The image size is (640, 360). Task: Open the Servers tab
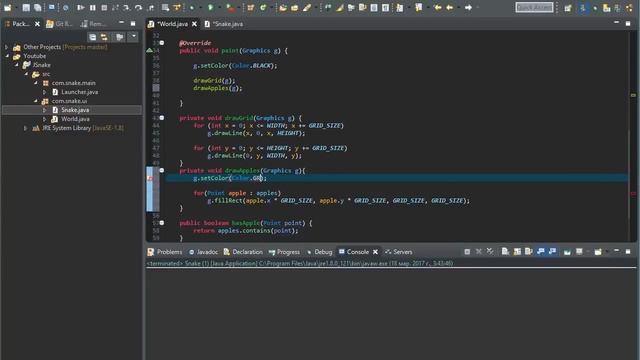398,252
